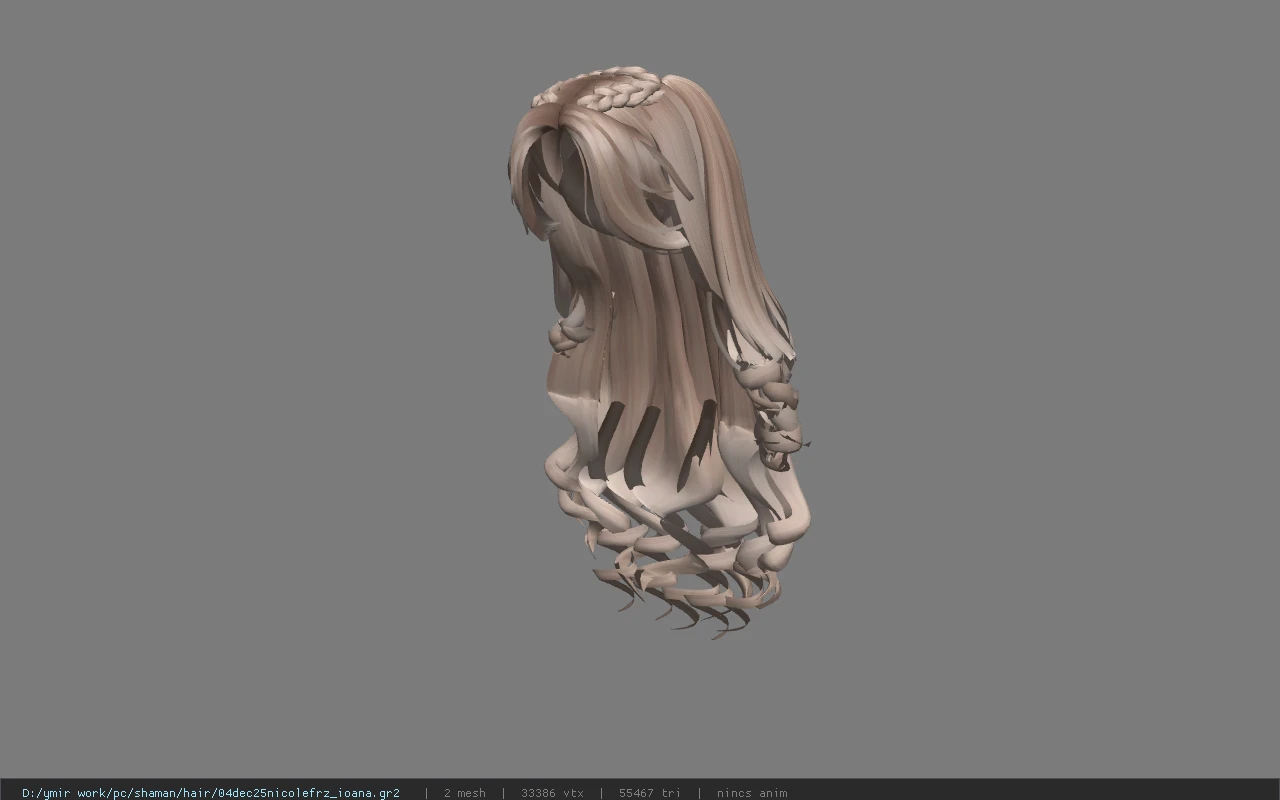Click the '55467 tri' triangle count
The height and width of the screenshot is (800, 1280).
point(650,793)
